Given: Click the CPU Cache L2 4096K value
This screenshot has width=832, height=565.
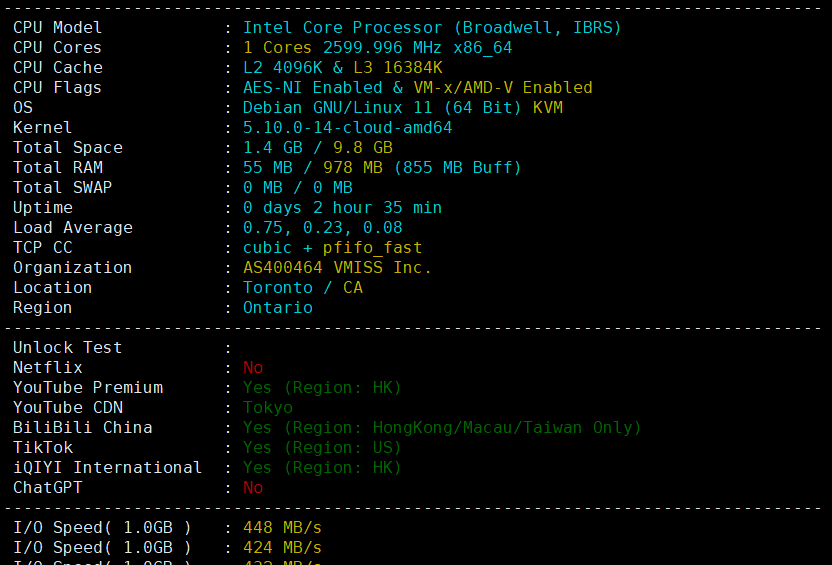Looking at the screenshot, I should [343, 68].
